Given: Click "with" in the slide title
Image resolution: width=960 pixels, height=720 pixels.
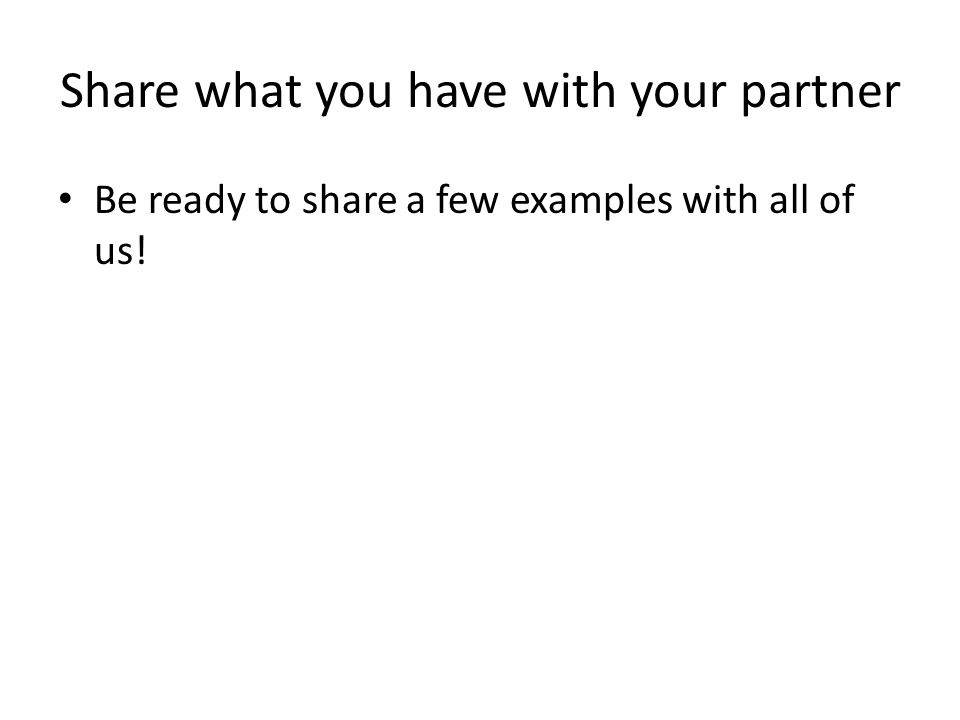Looking at the screenshot, I should click(569, 91).
